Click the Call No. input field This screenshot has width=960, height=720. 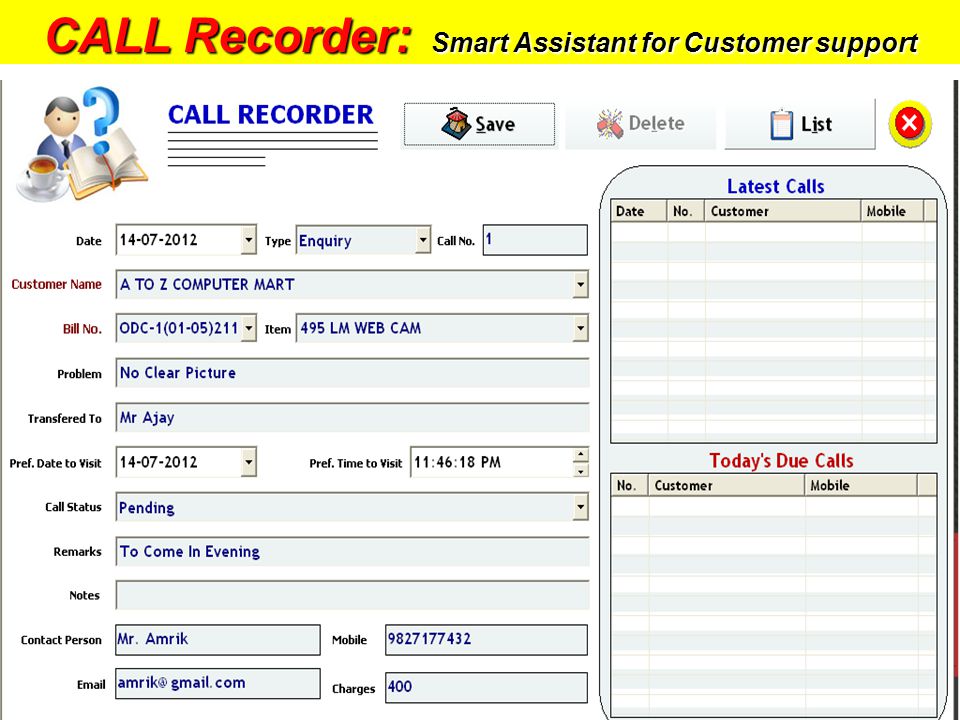[535, 240]
